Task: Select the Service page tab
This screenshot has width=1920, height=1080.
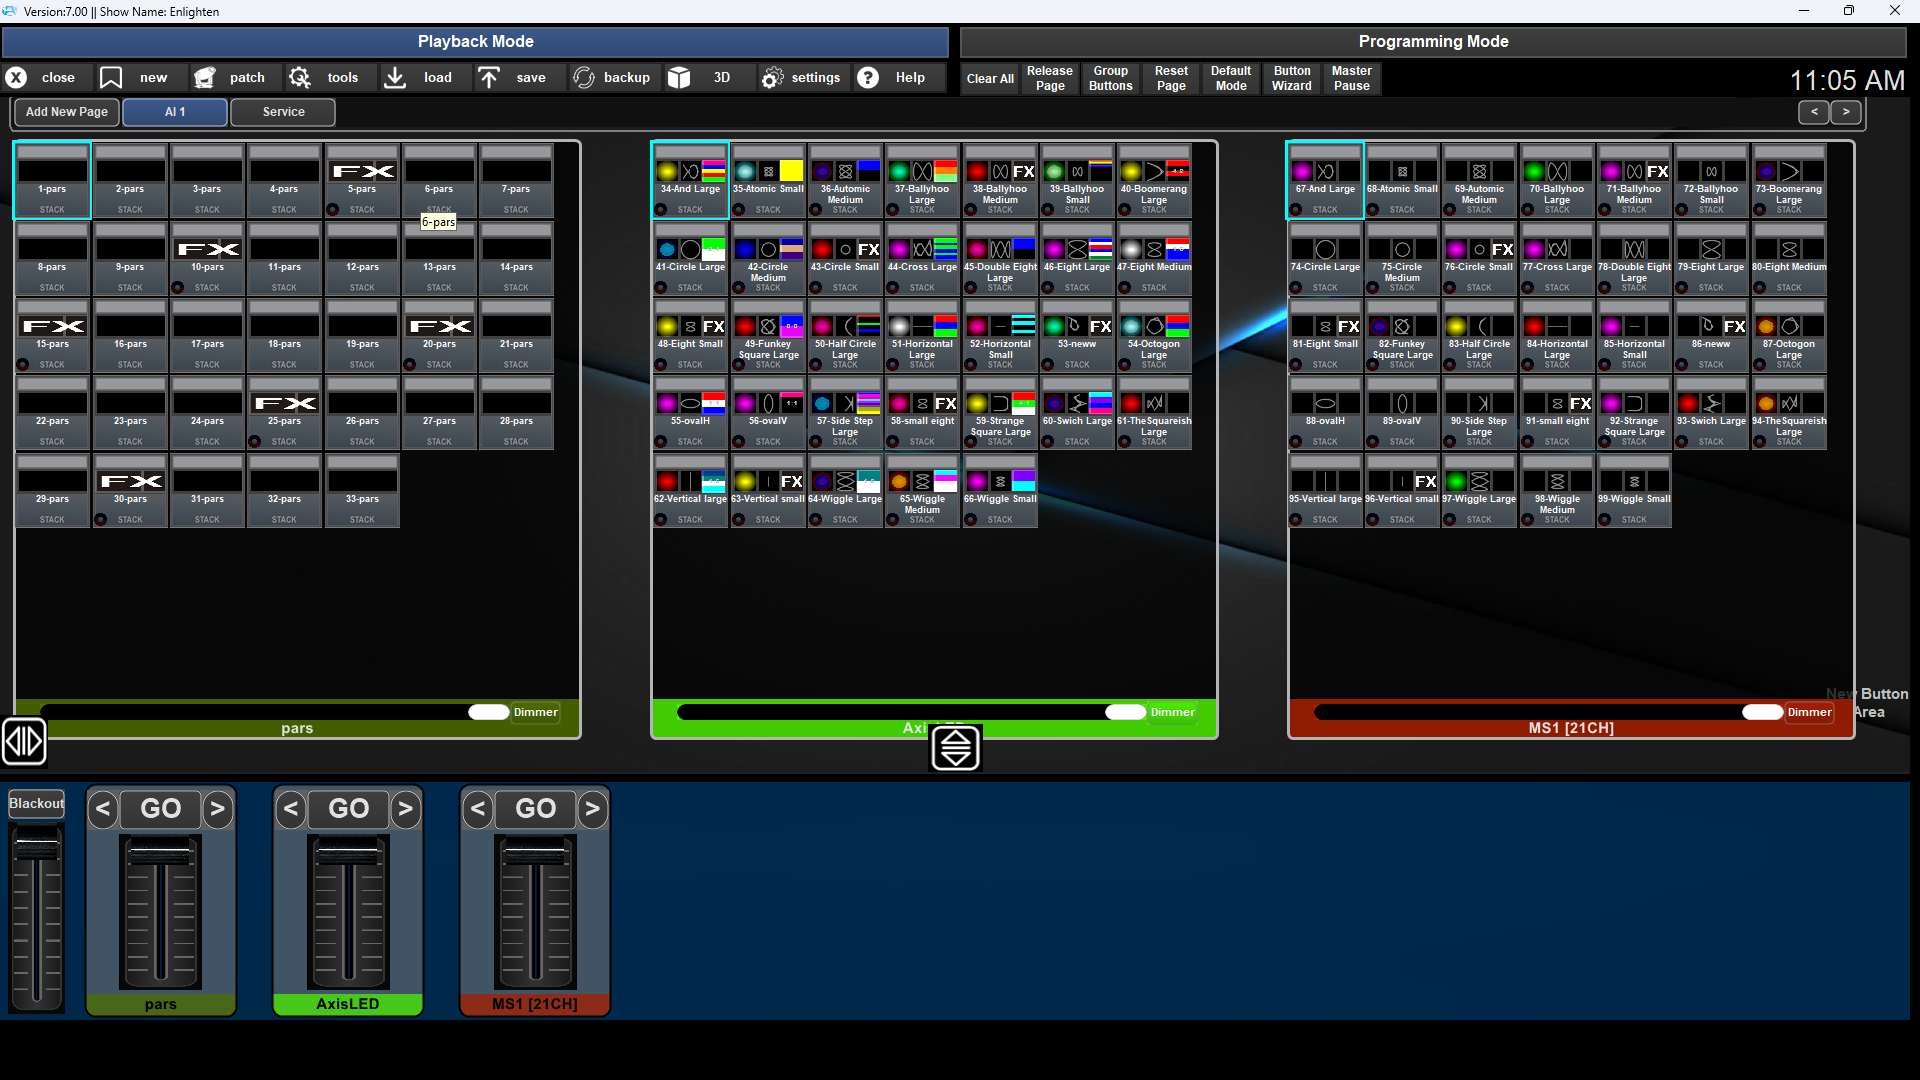Action: tap(283, 112)
